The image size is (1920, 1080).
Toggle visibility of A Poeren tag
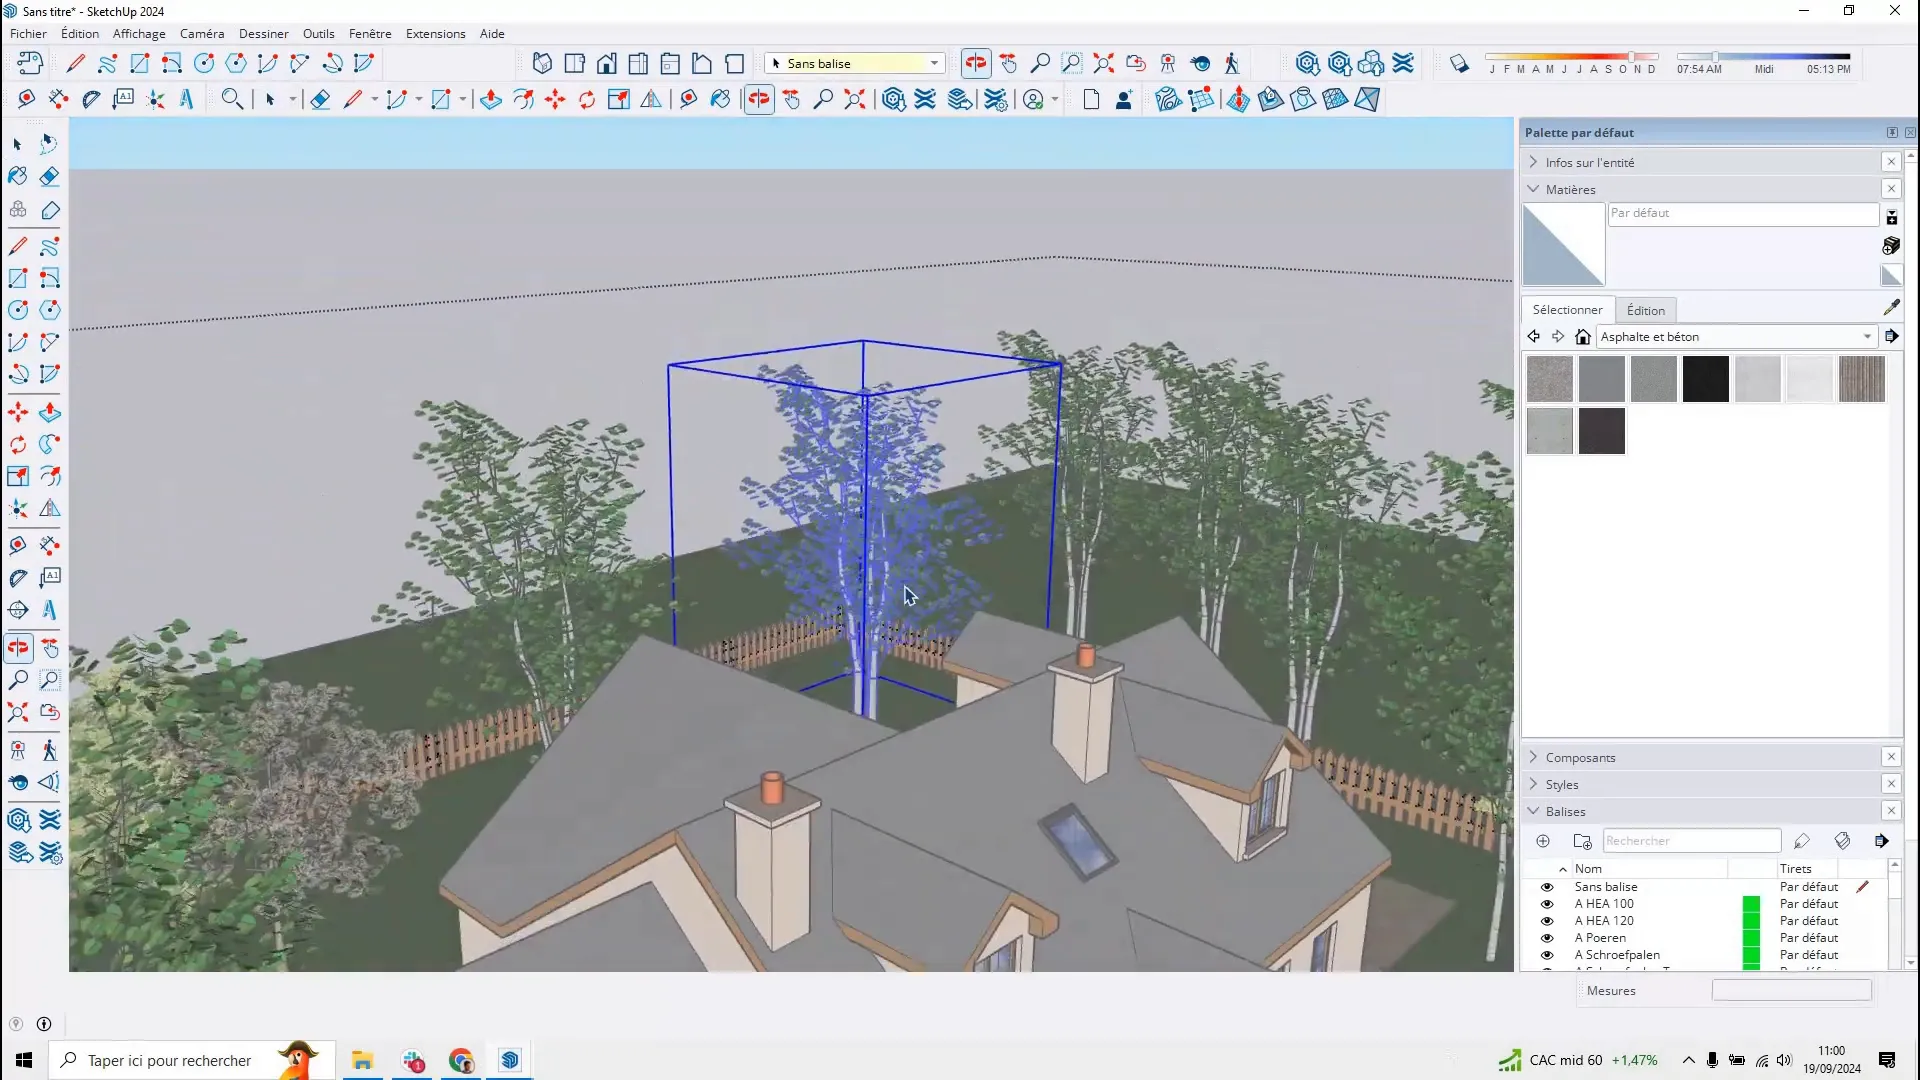coord(1547,938)
